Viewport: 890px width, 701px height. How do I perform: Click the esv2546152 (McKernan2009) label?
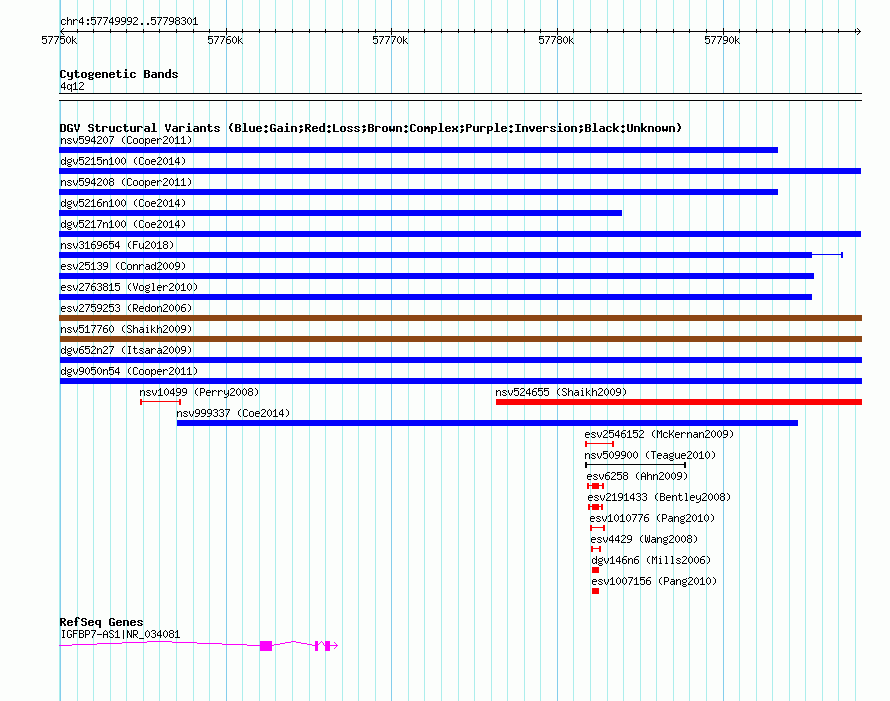click(659, 434)
